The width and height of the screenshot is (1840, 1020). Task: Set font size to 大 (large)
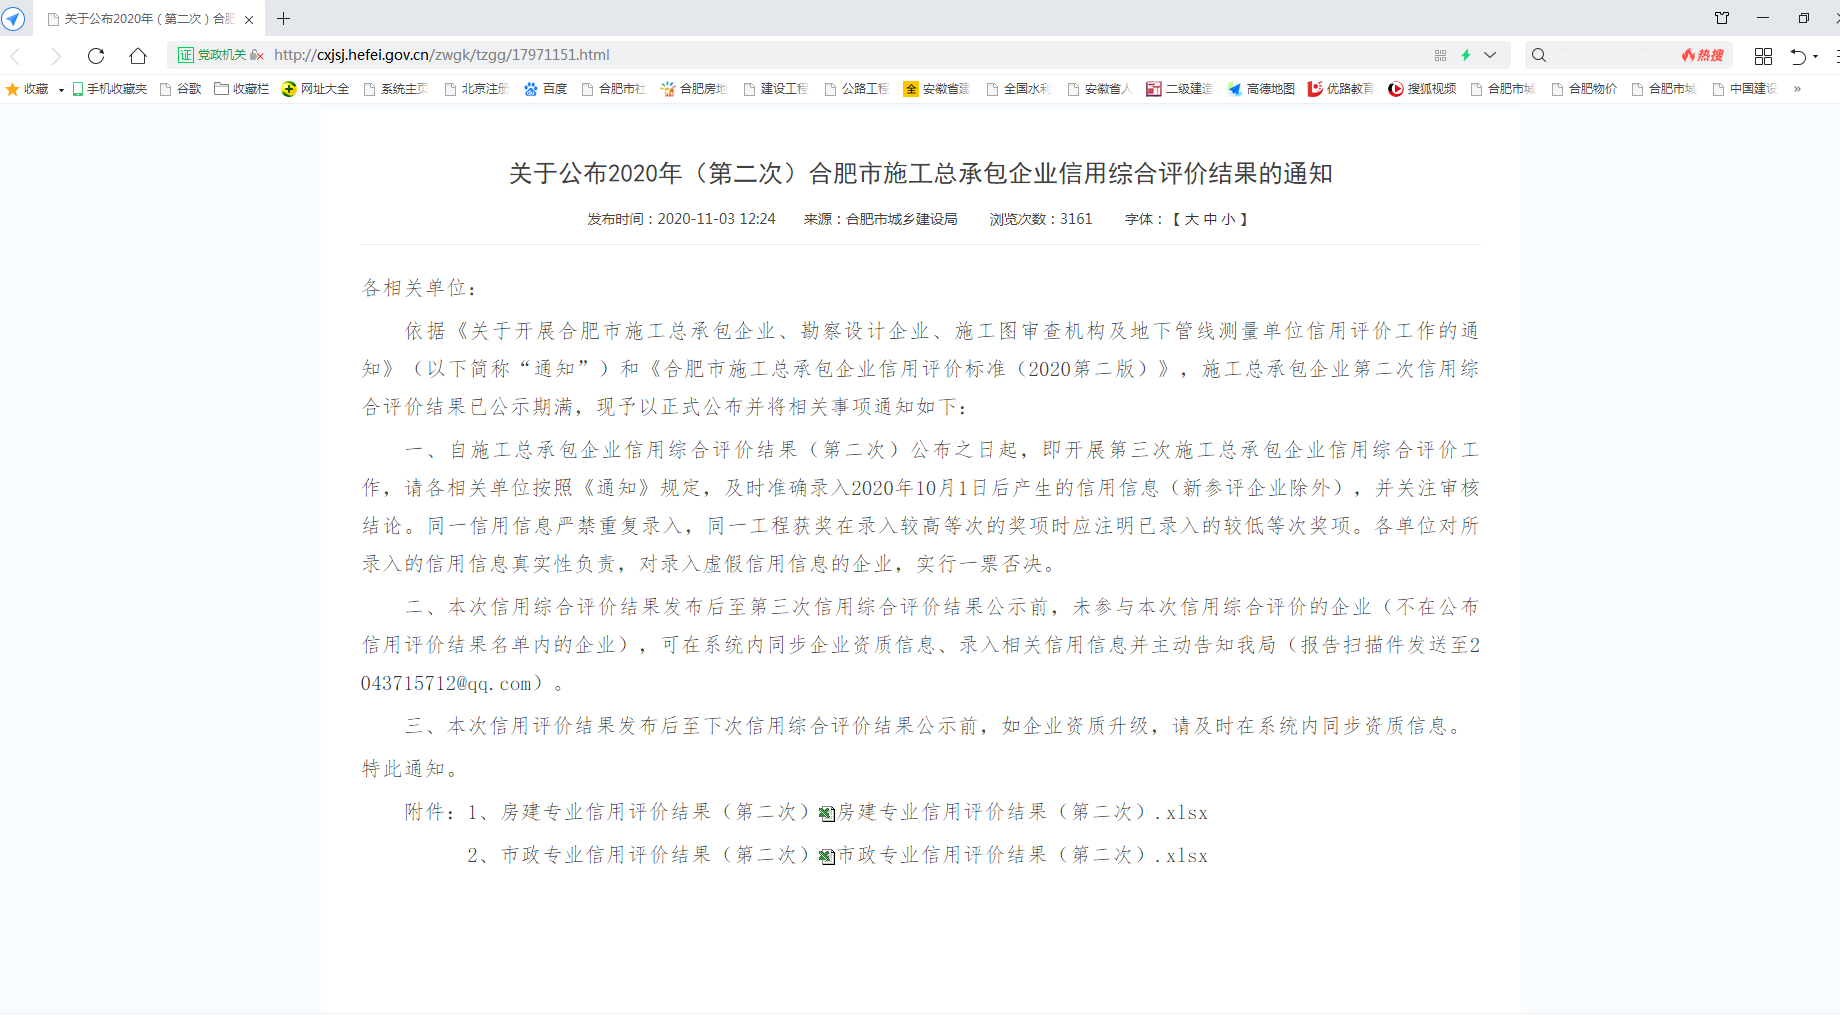coord(1191,219)
